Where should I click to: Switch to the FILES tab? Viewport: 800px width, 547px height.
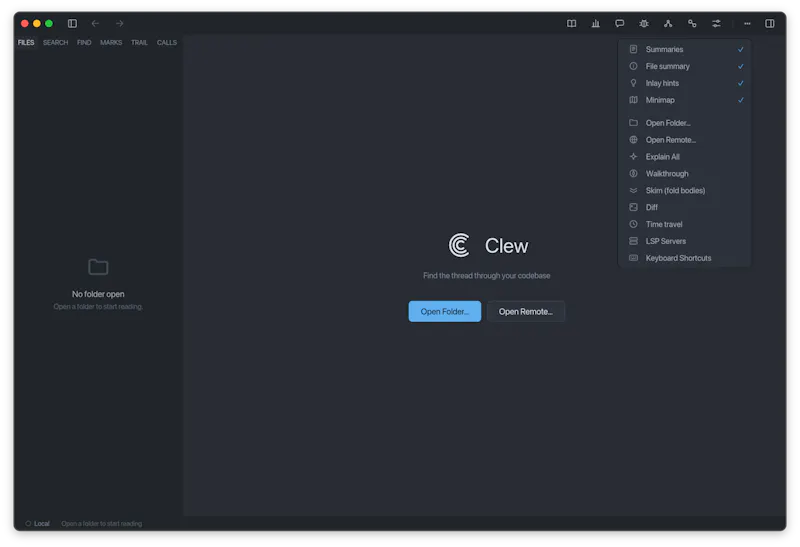pyautogui.click(x=26, y=42)
